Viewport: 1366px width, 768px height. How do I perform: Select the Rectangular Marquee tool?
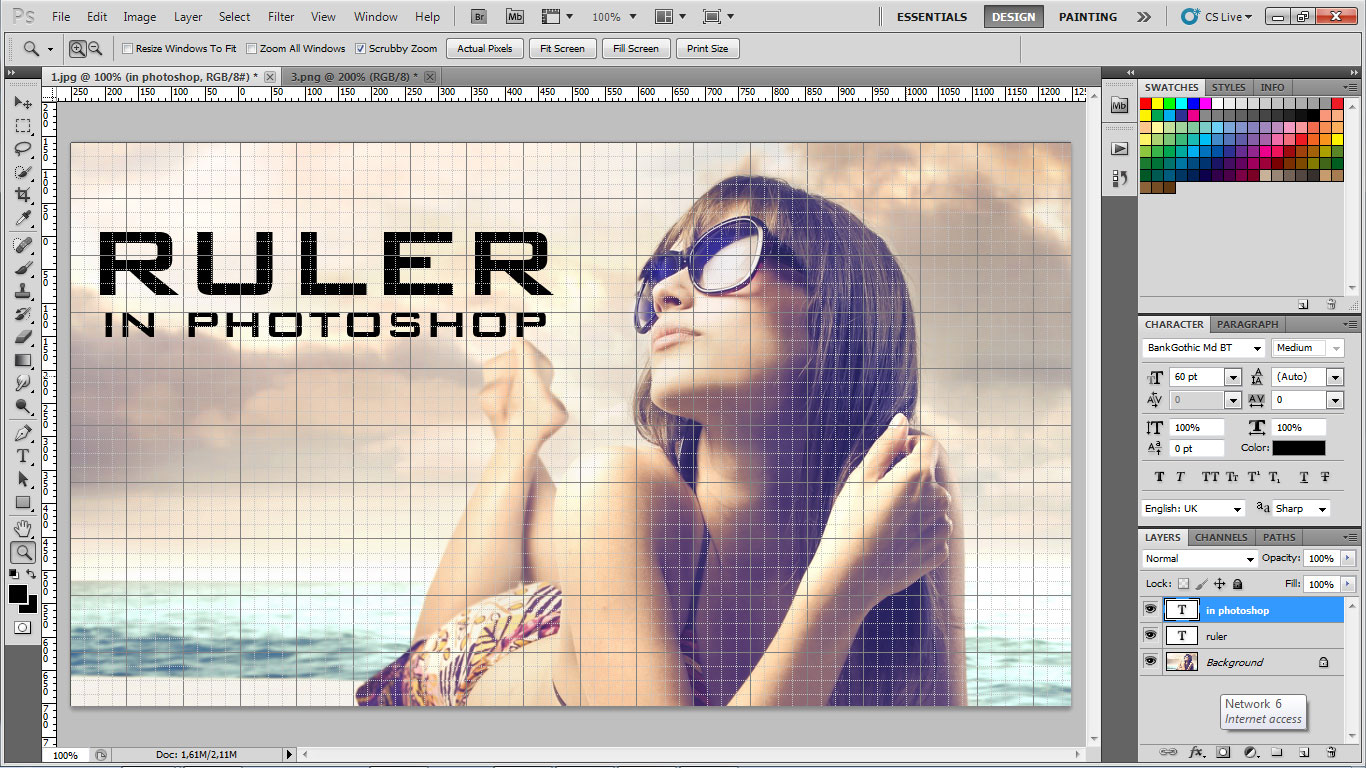click(x=22, y=126)
